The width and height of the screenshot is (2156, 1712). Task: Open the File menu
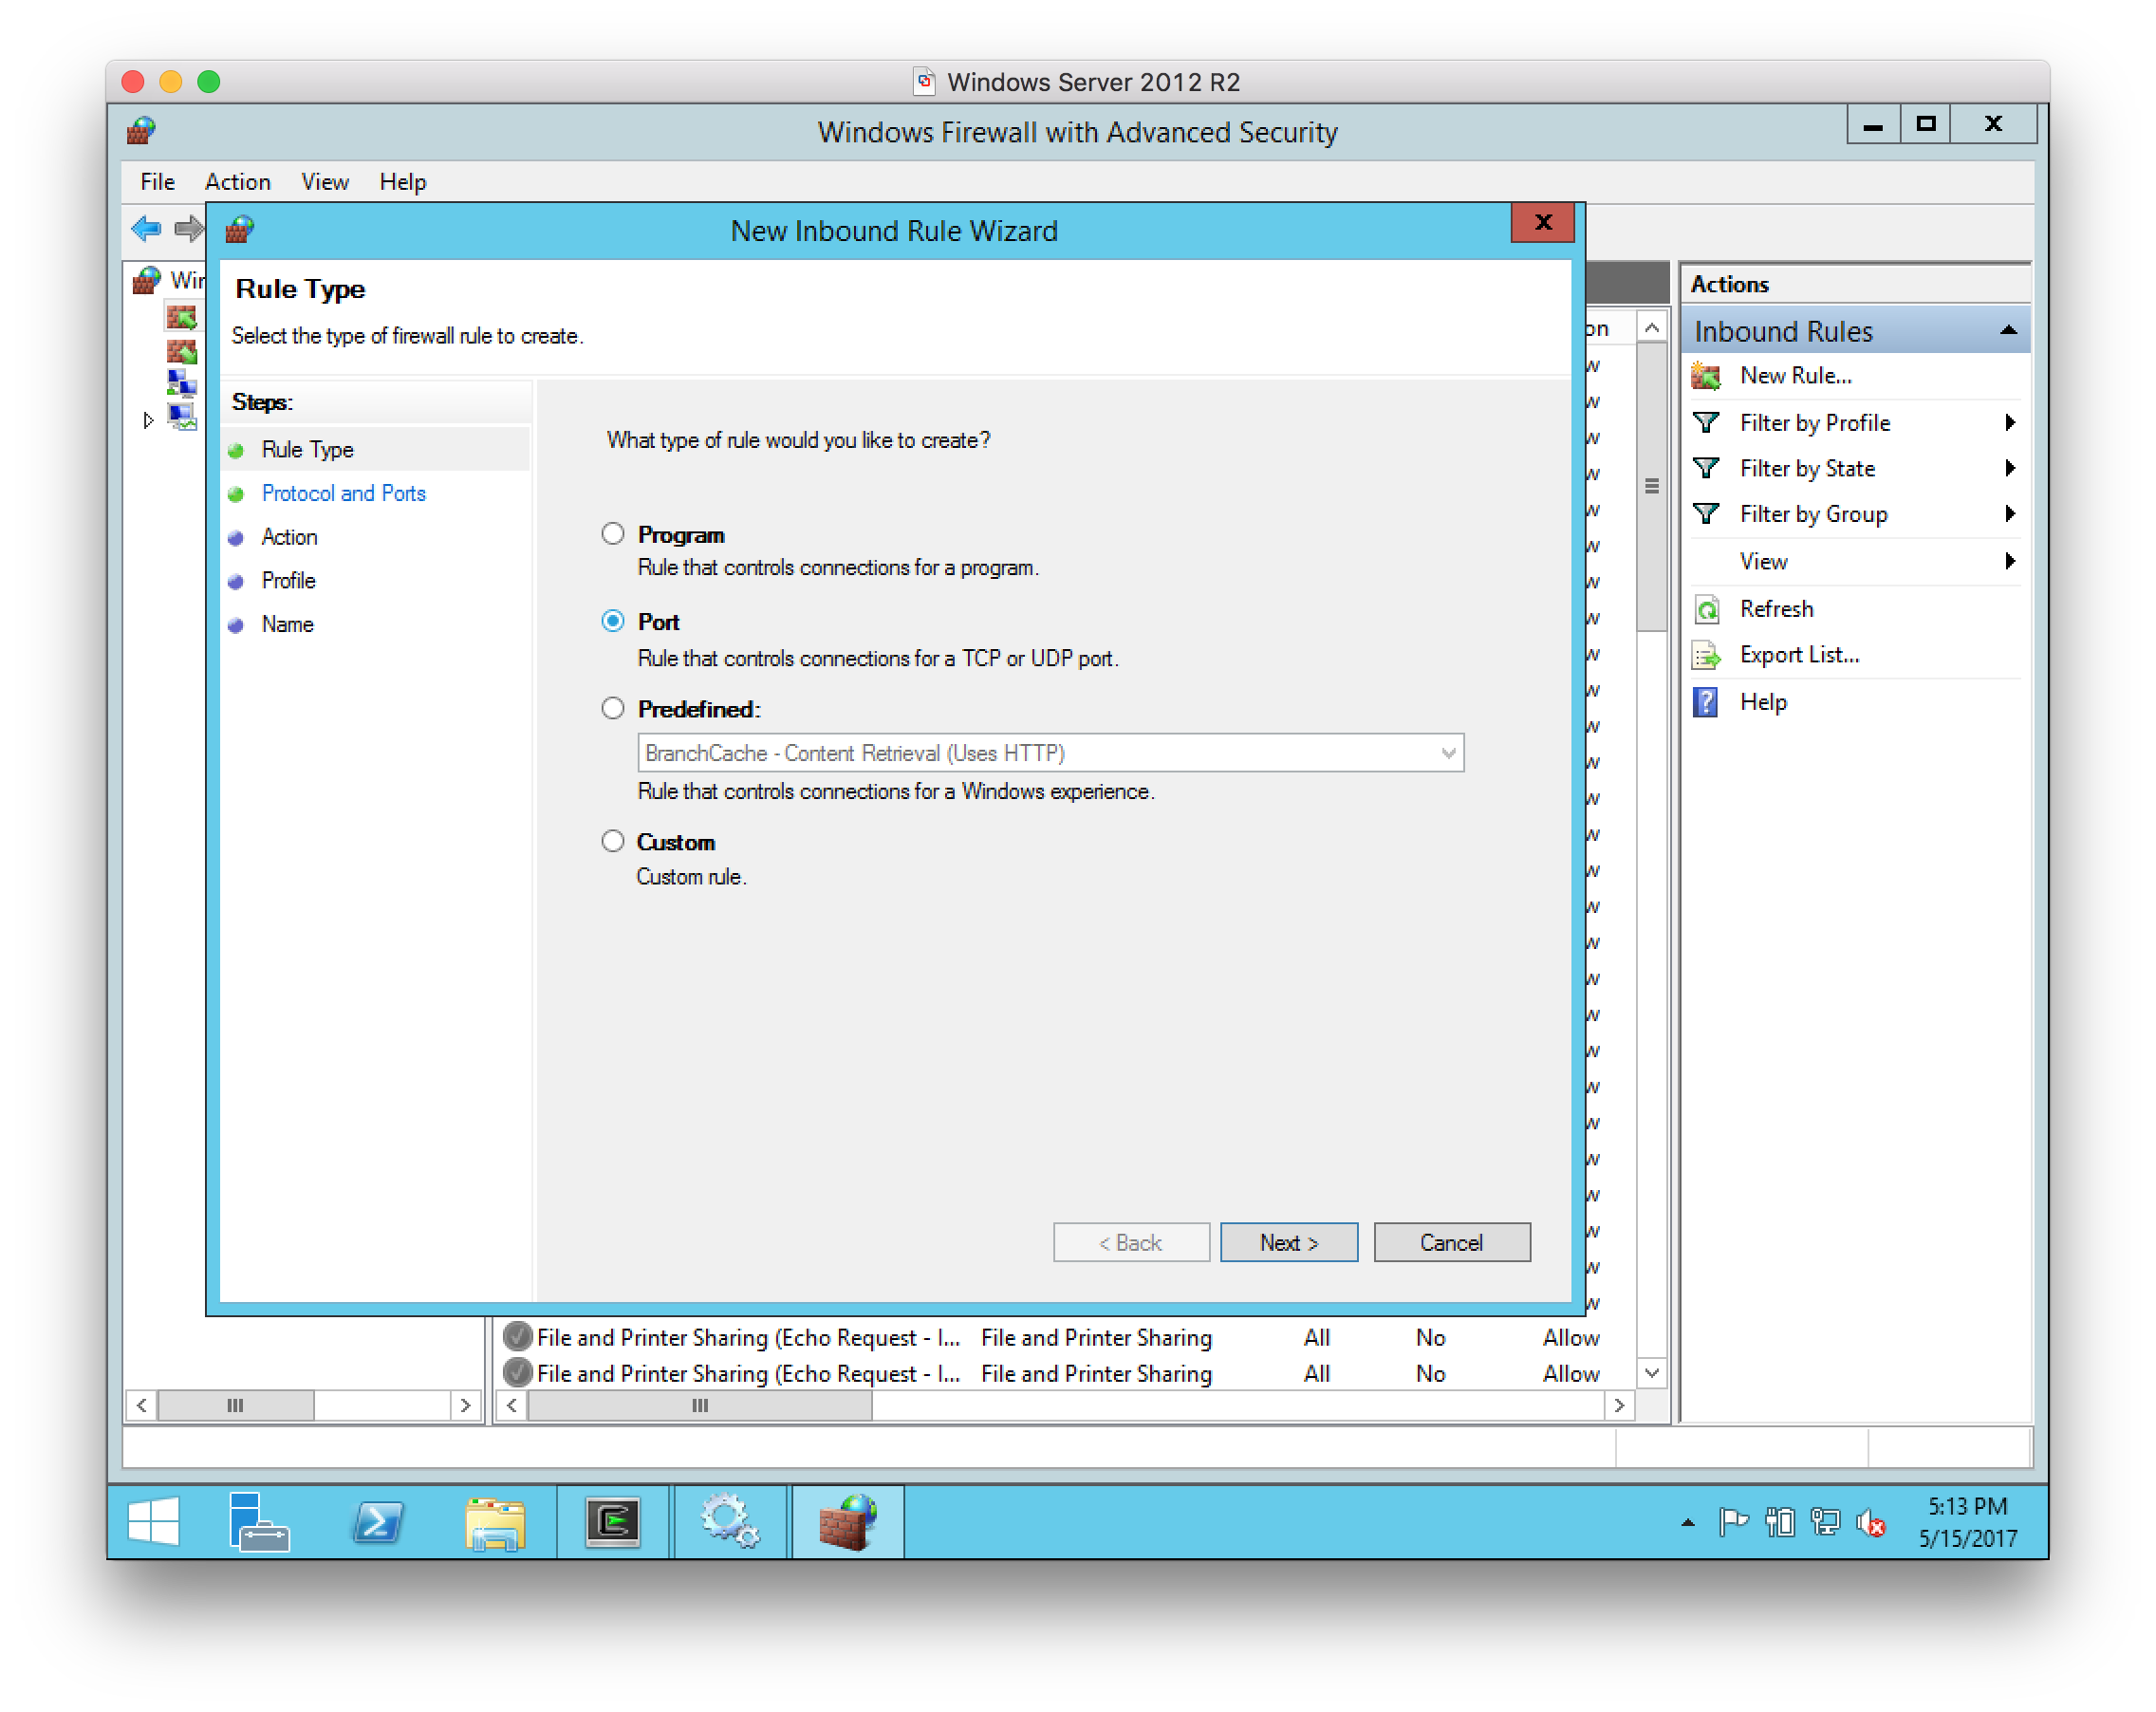tap(157, 182)
